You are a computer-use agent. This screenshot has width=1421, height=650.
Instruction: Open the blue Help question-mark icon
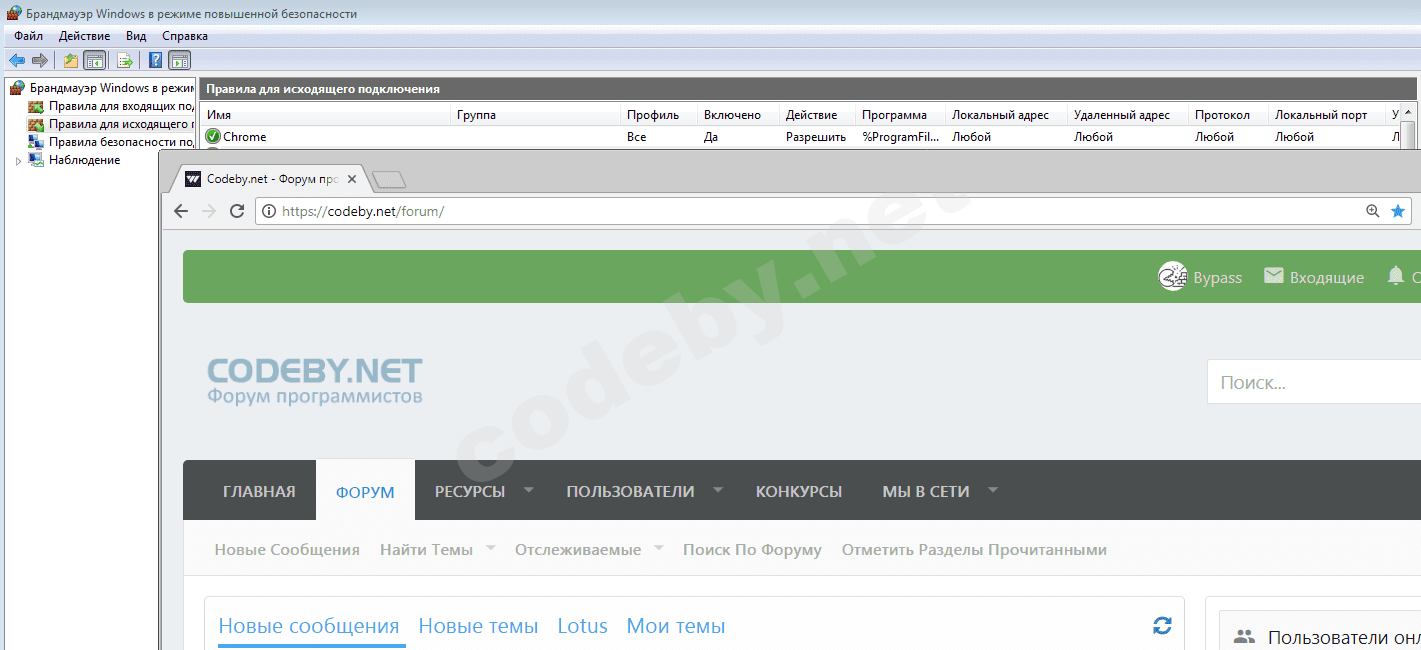(156, 60)
